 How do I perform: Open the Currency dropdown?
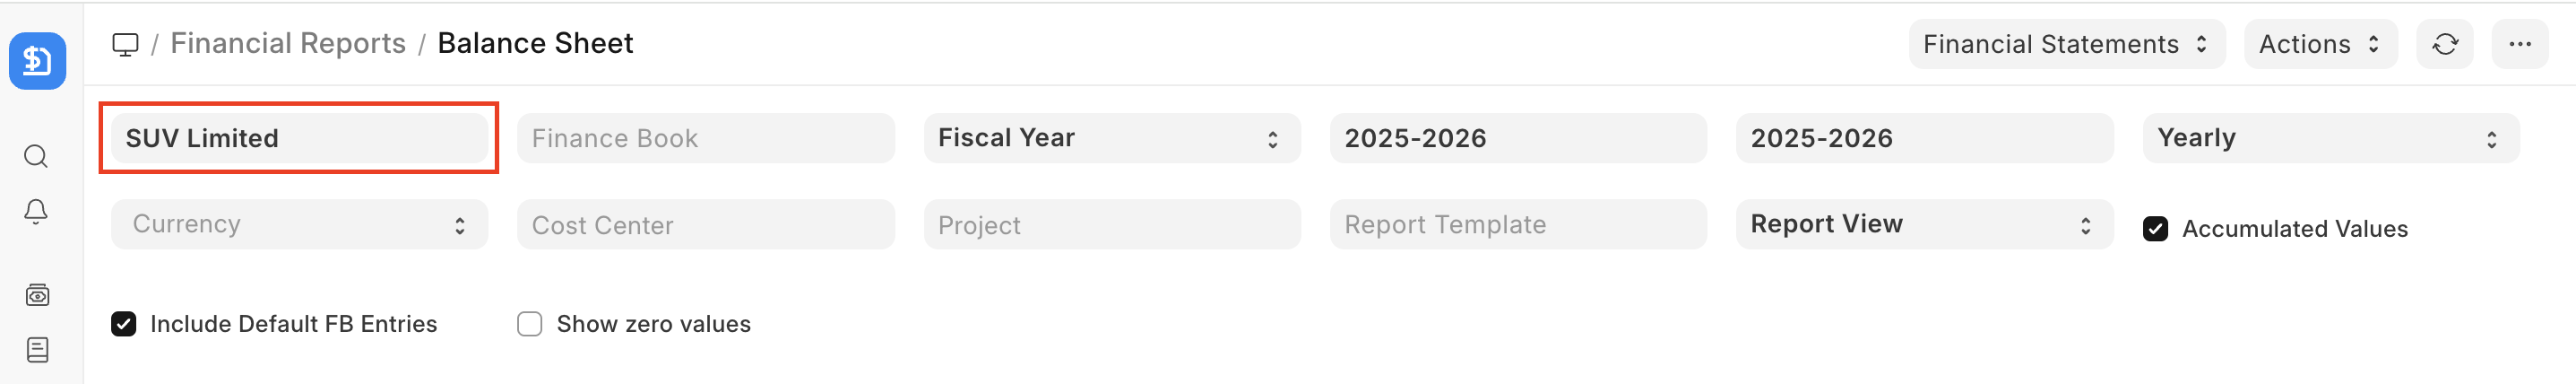tap(299, 225)
